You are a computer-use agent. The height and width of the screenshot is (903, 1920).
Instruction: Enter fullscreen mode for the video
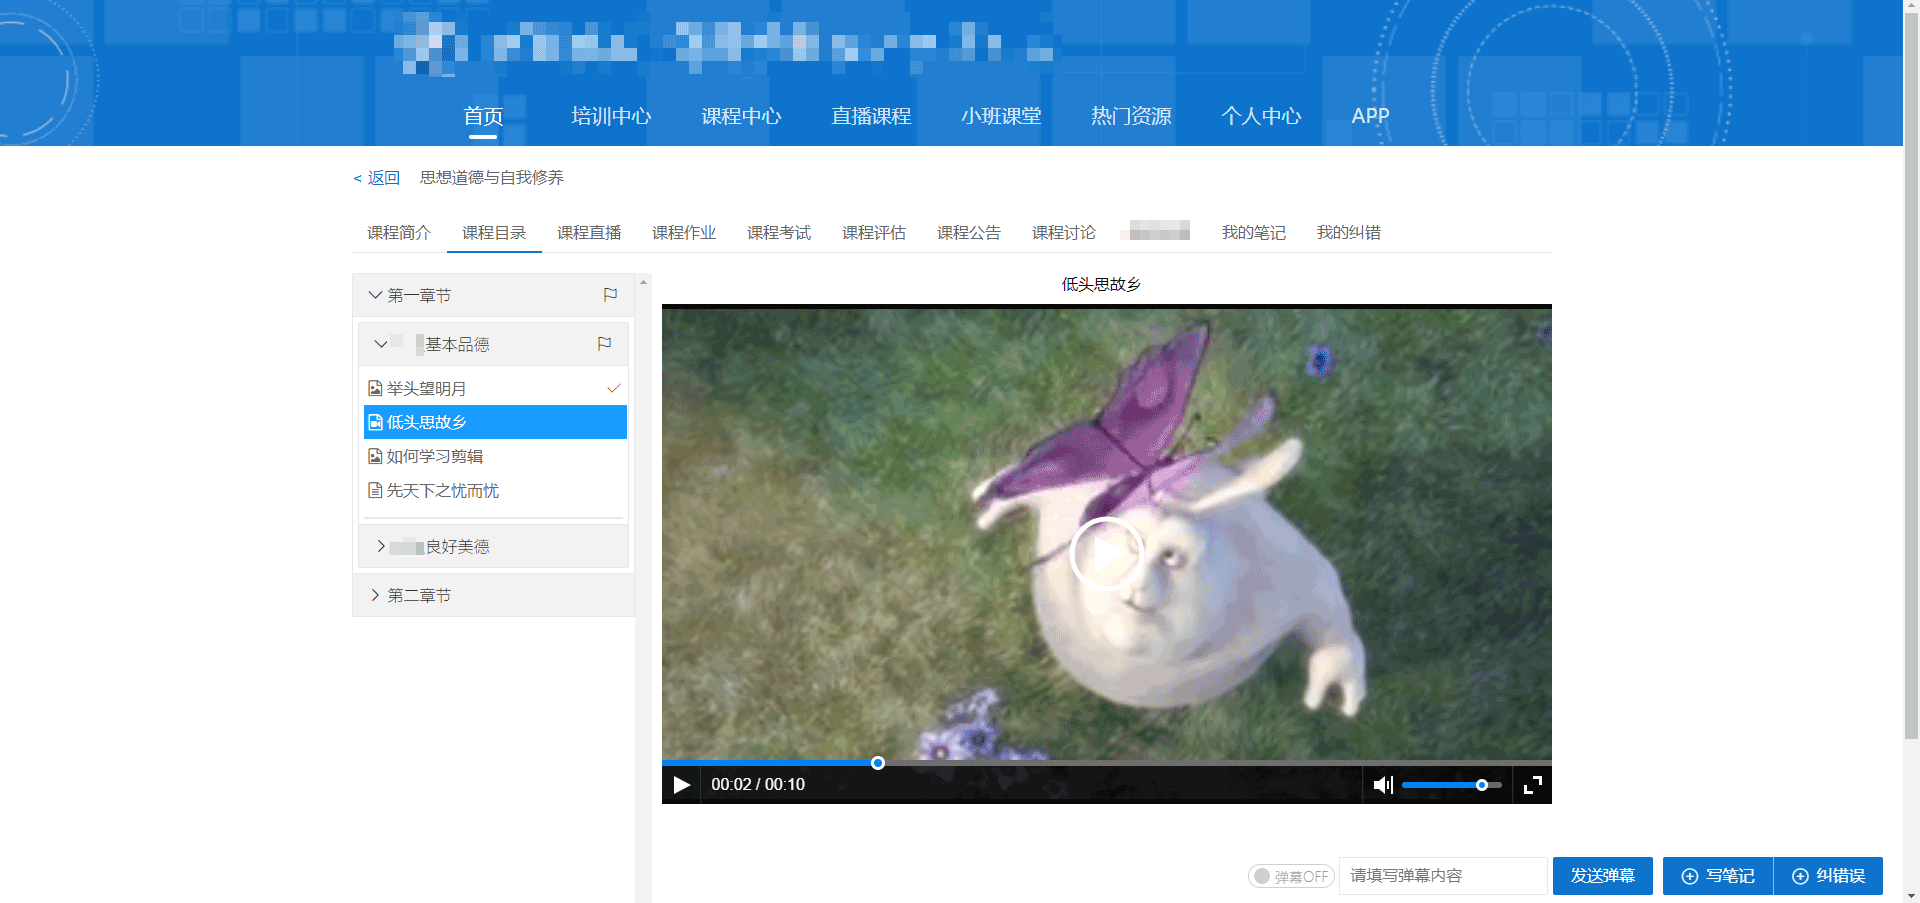[x=1533, y=785]
